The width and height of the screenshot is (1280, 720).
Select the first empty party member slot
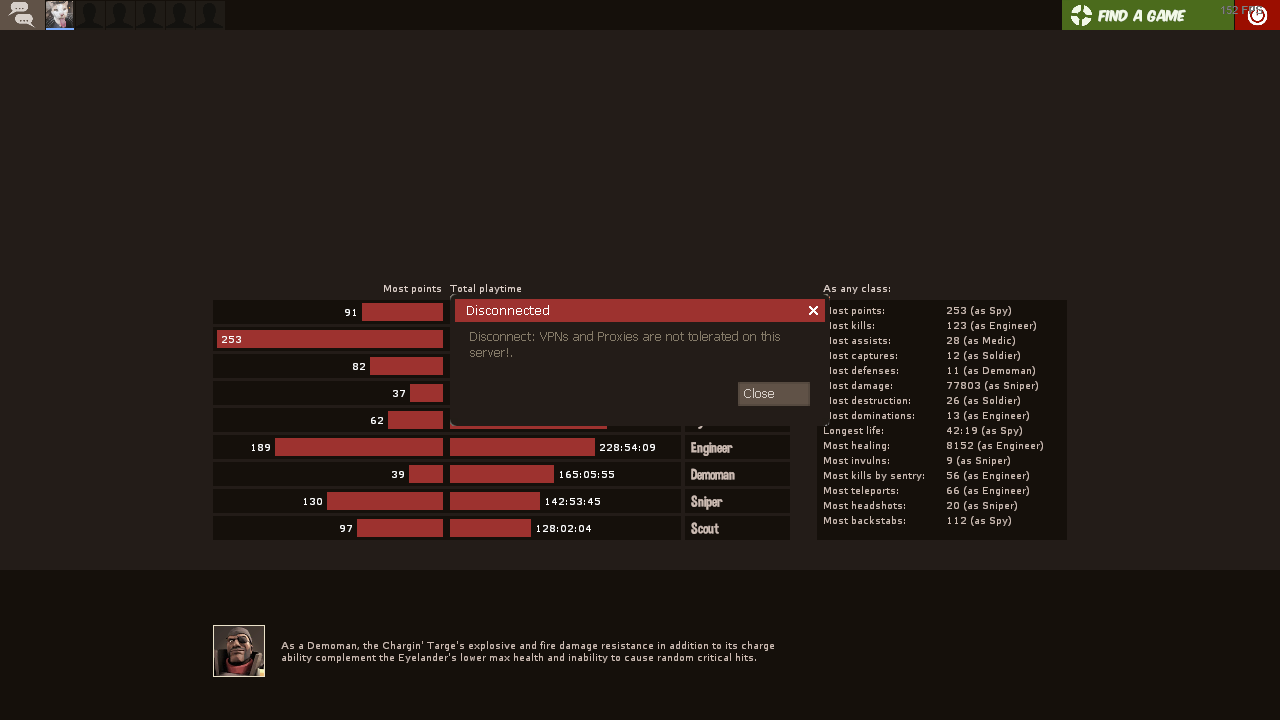point(90,15)
